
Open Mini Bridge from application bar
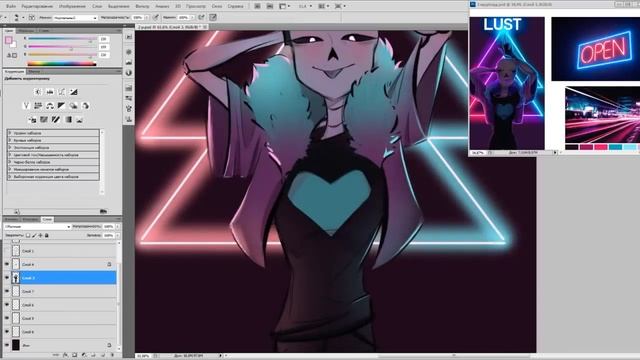270,6
